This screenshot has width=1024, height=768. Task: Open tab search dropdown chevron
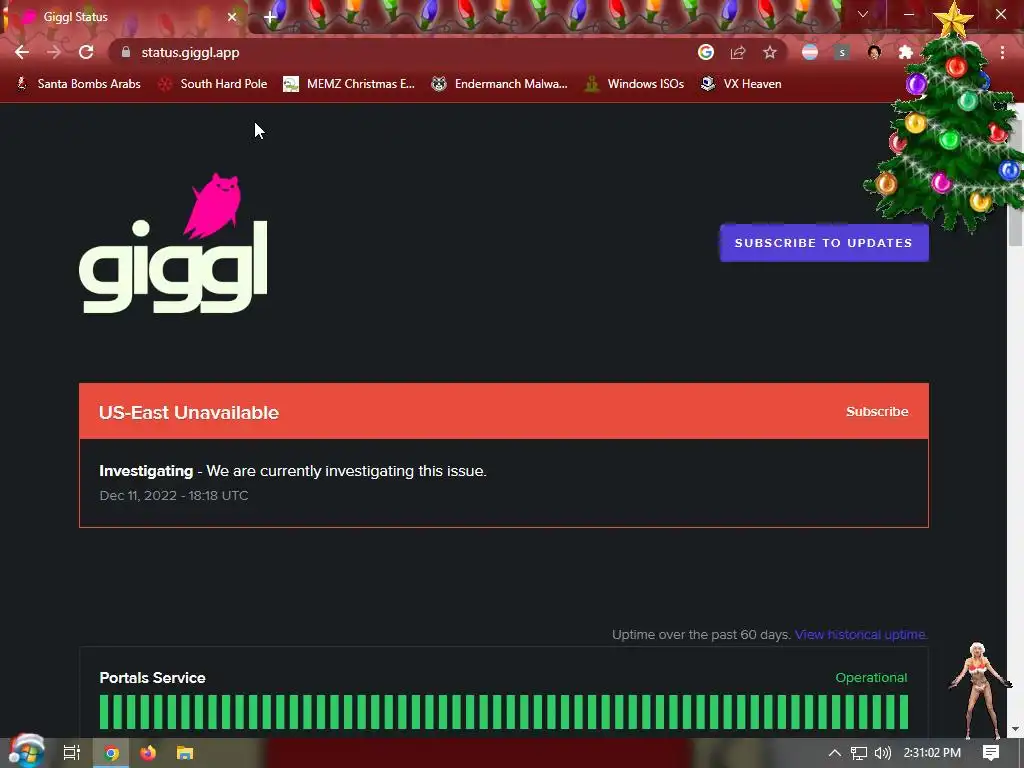pyautogui.click(x=863, y=14)
